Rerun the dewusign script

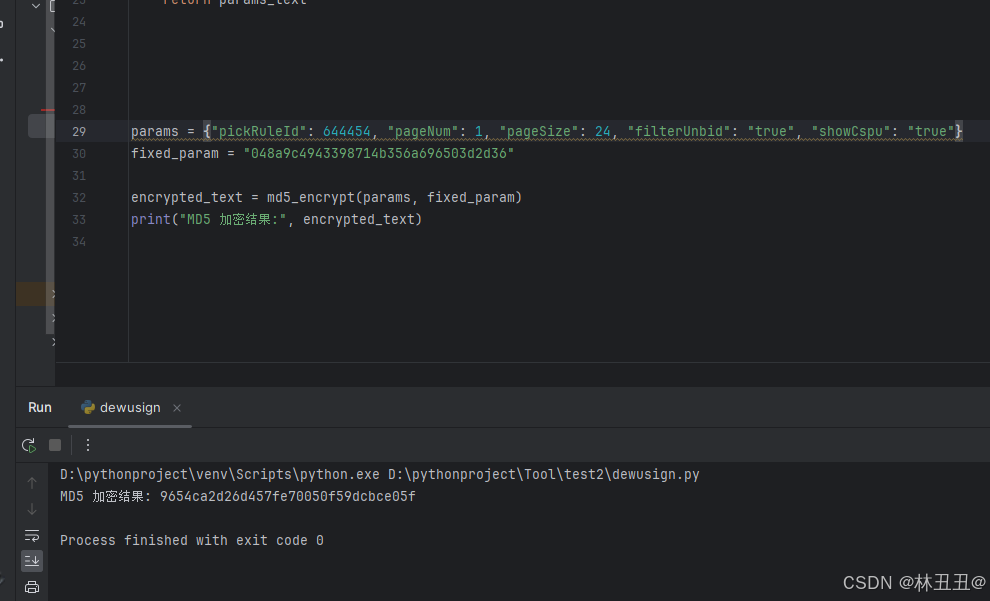[29, 446]
